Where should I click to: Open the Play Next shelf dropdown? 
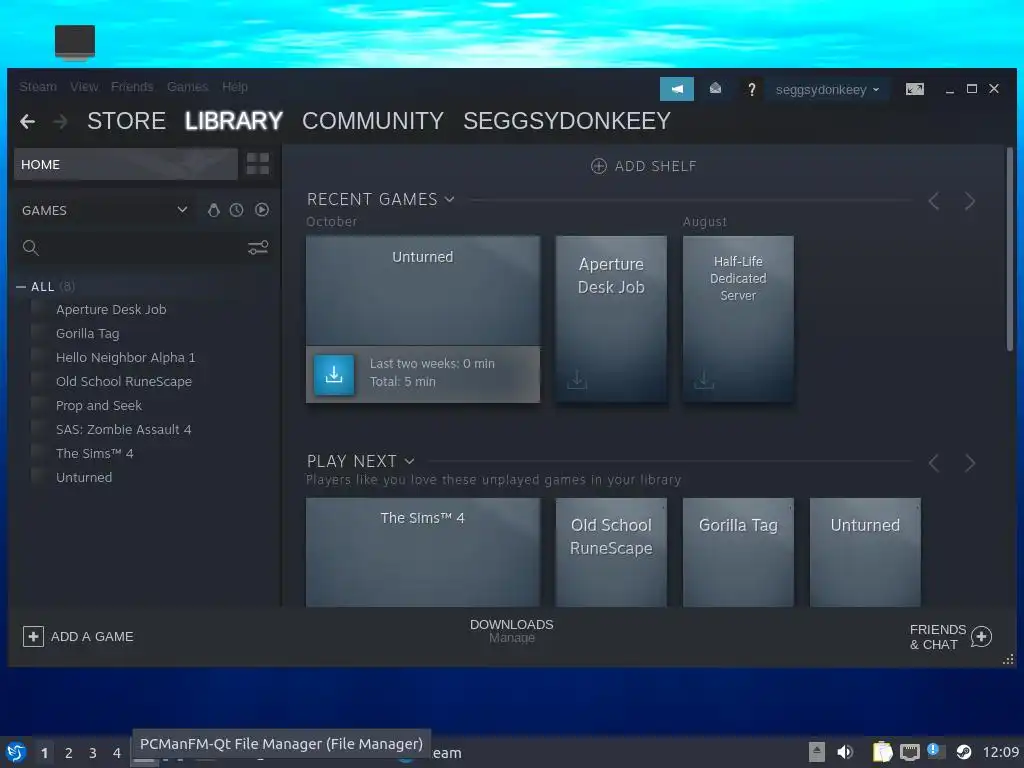pos(409,461)
